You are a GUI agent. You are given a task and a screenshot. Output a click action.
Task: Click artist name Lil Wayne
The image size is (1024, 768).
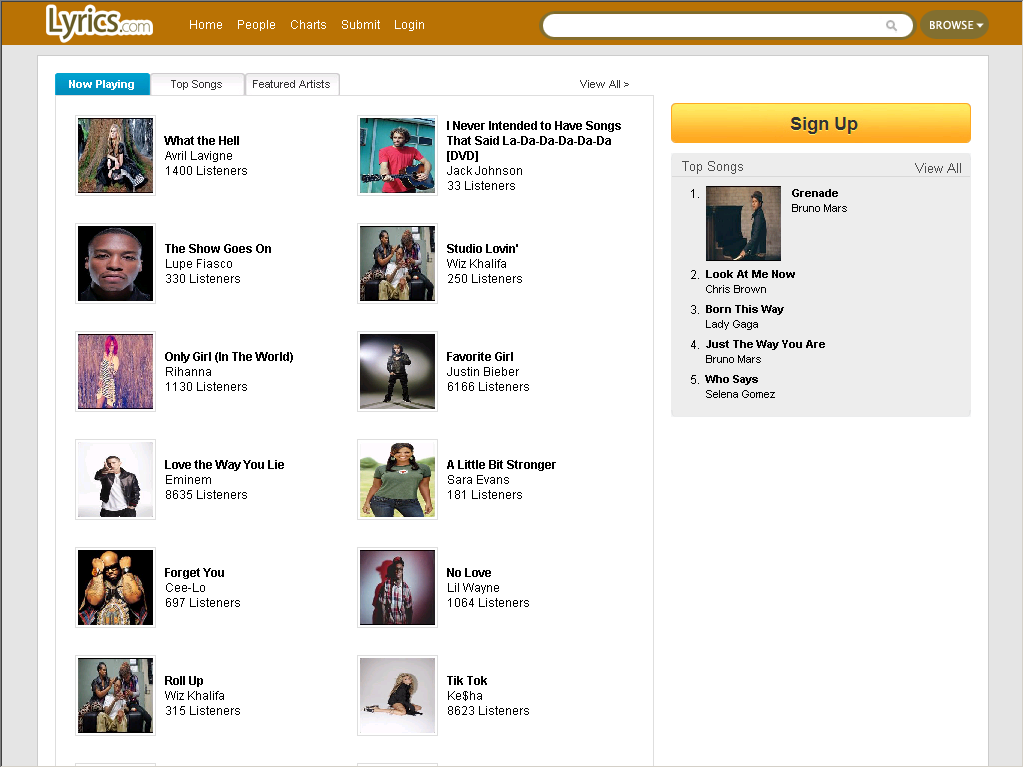point(473,588)
